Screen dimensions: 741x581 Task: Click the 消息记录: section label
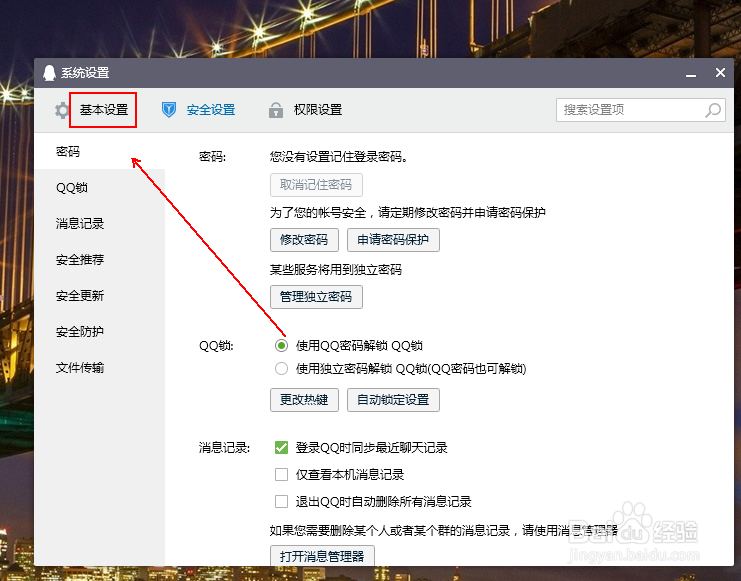pos(224,448)
